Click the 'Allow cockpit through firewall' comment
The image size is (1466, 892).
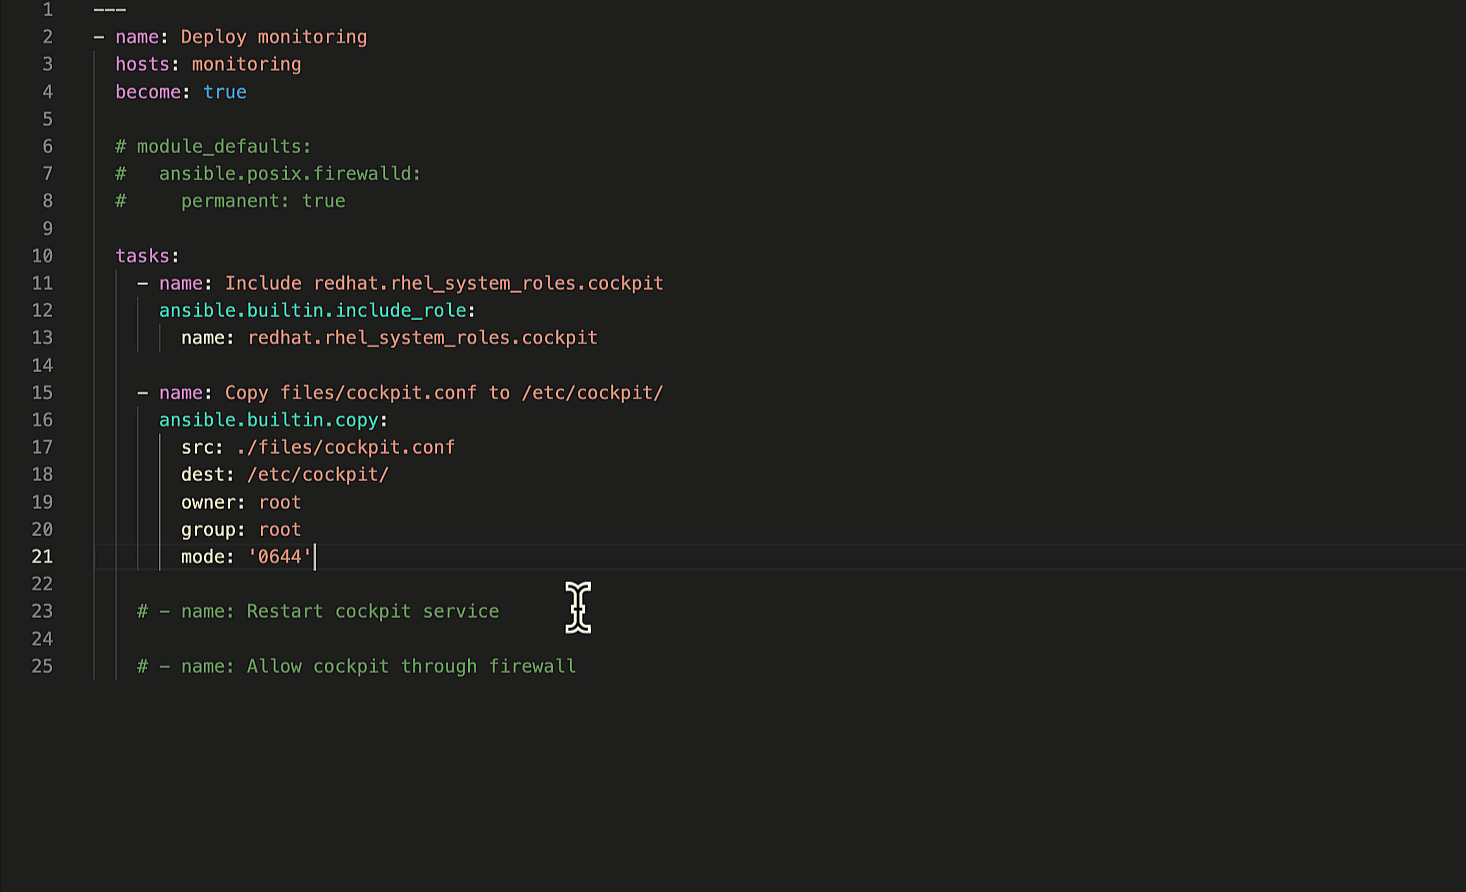(x=410, y=666)
